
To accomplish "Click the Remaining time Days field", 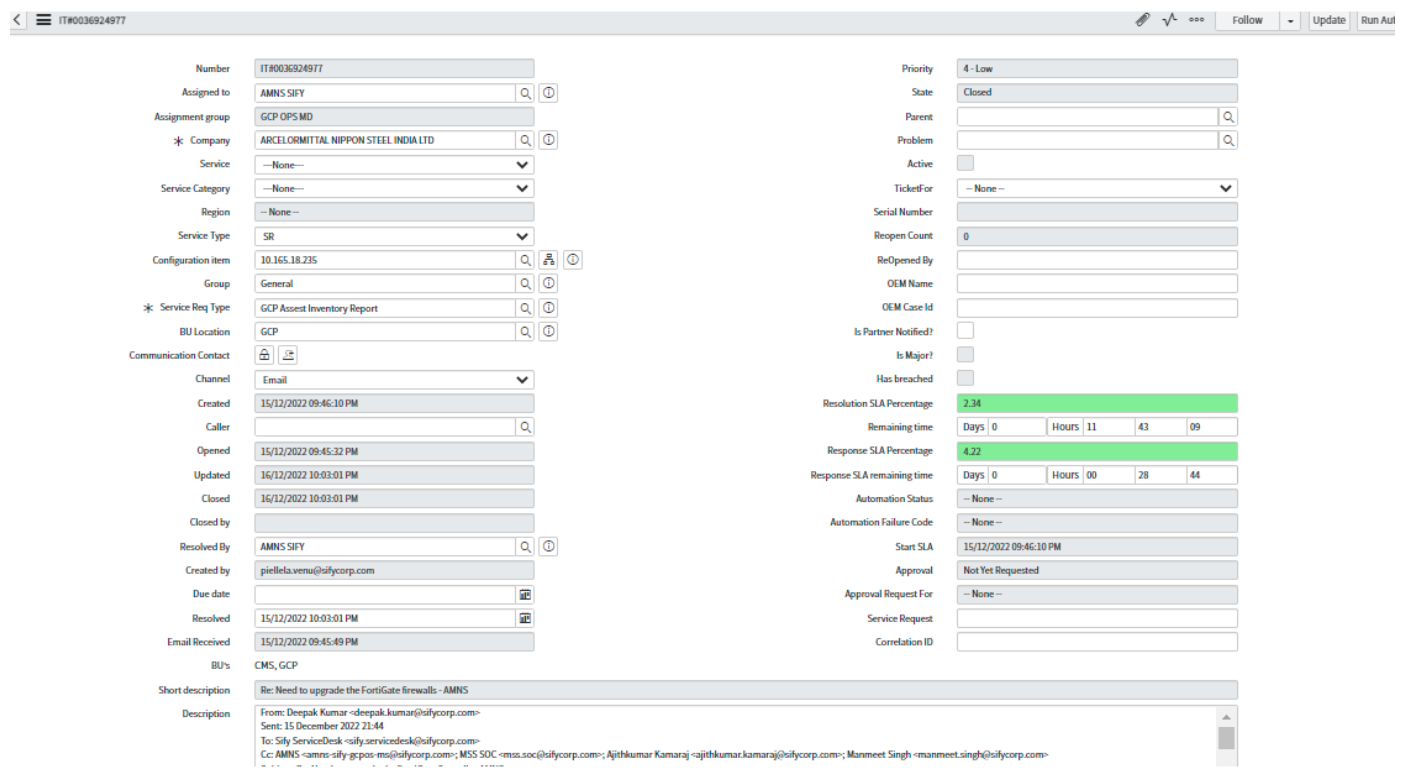I will [x=1017, y=427].
